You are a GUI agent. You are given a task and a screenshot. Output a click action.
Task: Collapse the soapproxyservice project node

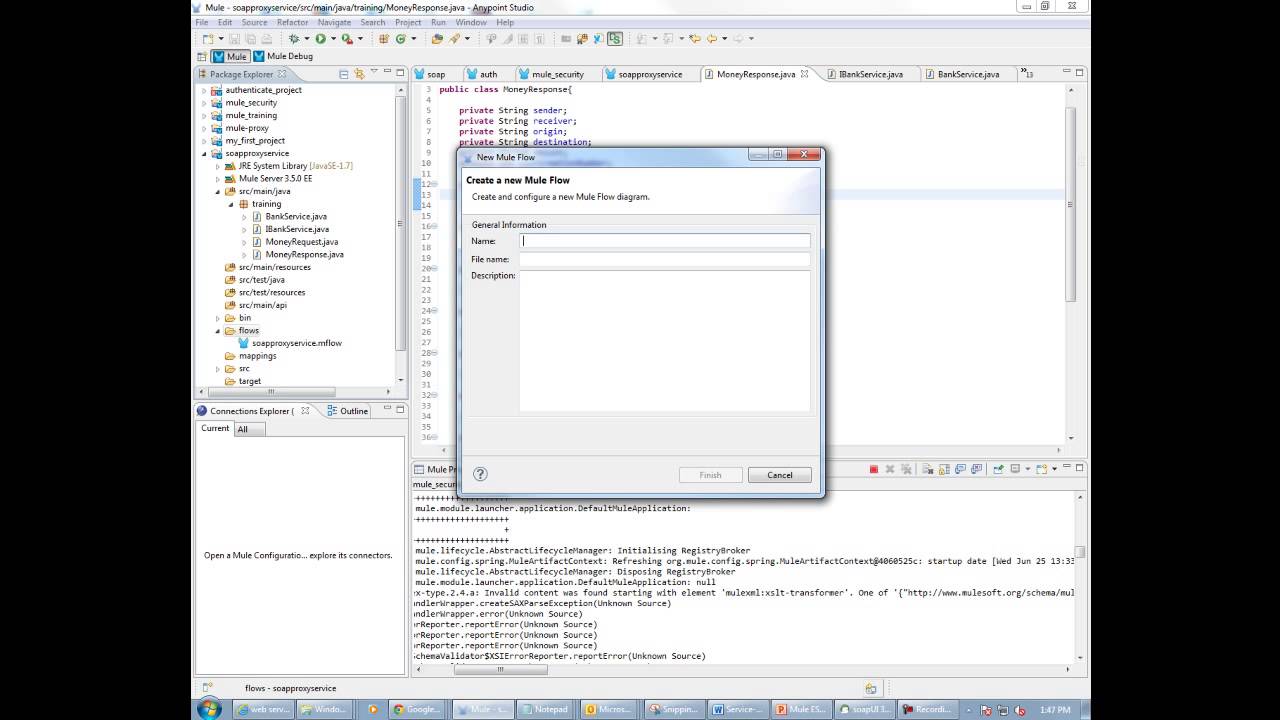tap(205, 153)
